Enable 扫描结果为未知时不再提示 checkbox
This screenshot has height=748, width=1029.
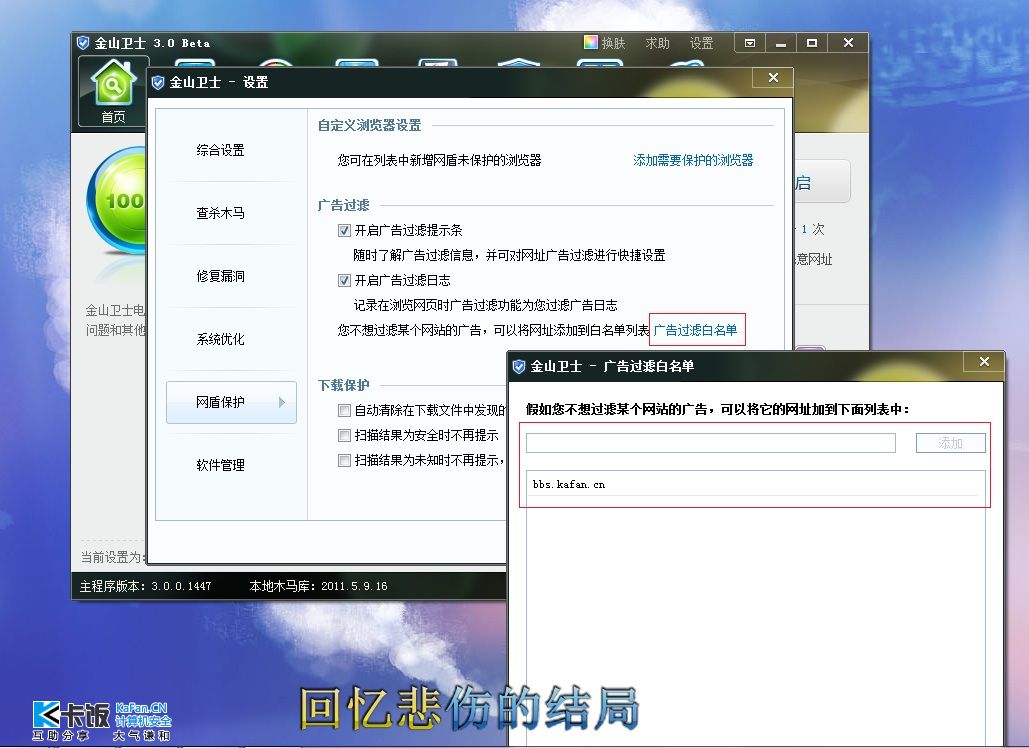(x=344, y=460)
